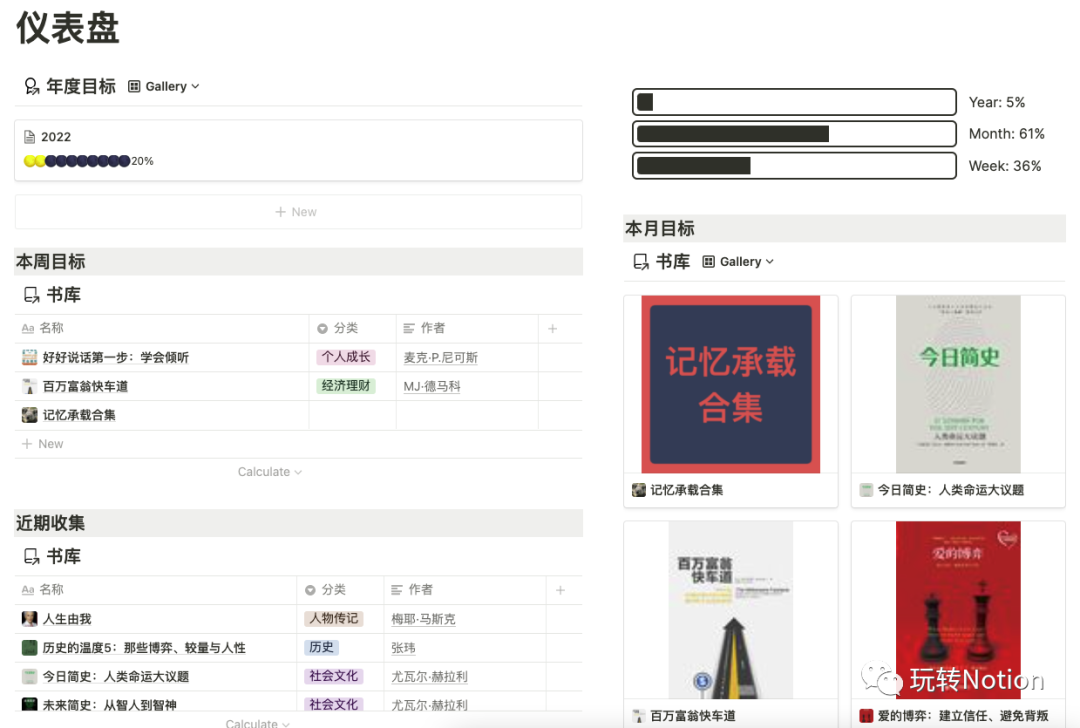This screenshot has width=1080, height=728.
Task: Add a New card in 年度目标 gallery
Action: pyautogui.click(x=297, y=212)
